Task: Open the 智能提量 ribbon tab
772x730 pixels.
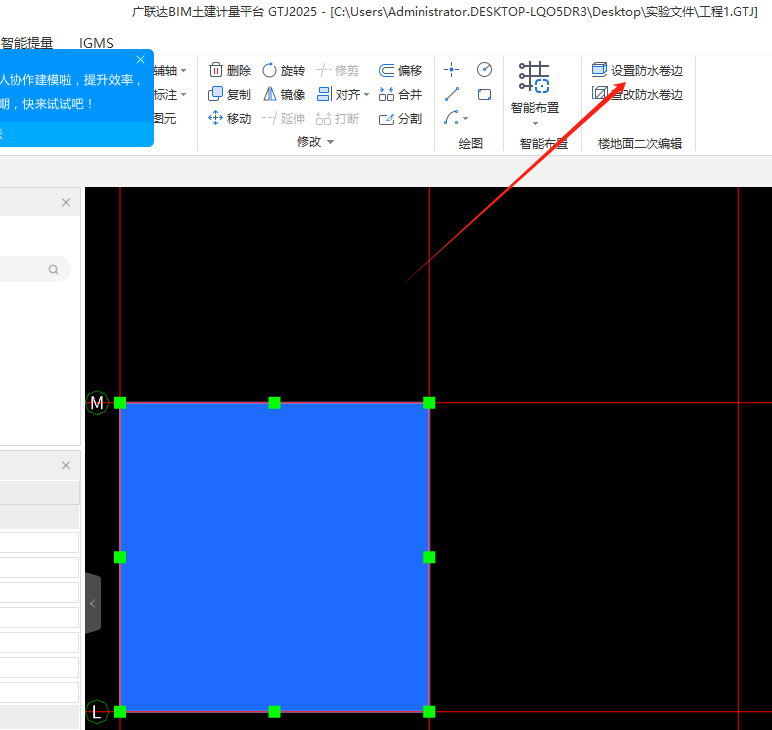Action: coord(27,43)
